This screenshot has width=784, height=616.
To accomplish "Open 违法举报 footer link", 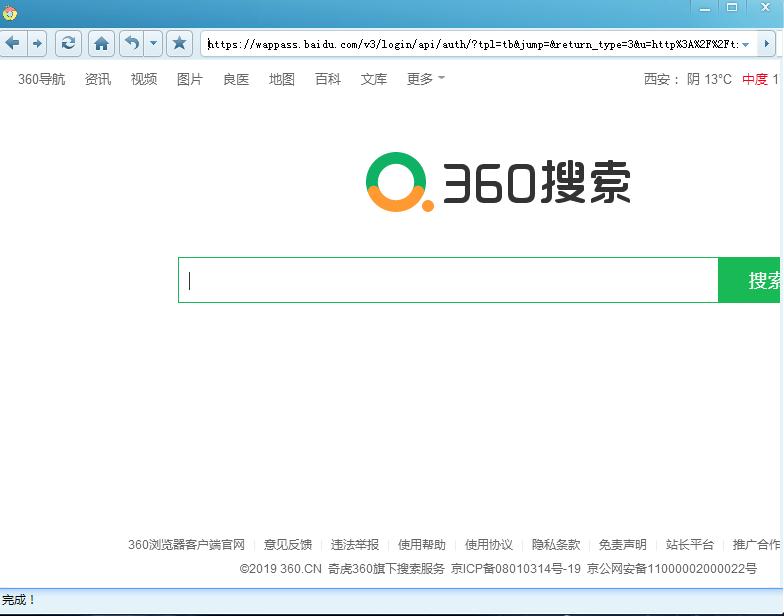I will coord(355,544).
